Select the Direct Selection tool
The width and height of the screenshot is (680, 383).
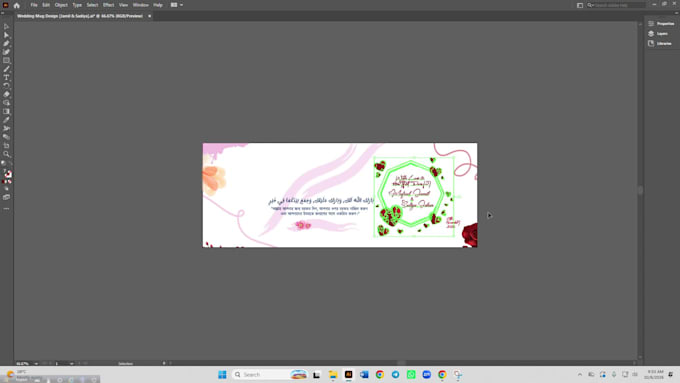(6, 35)
